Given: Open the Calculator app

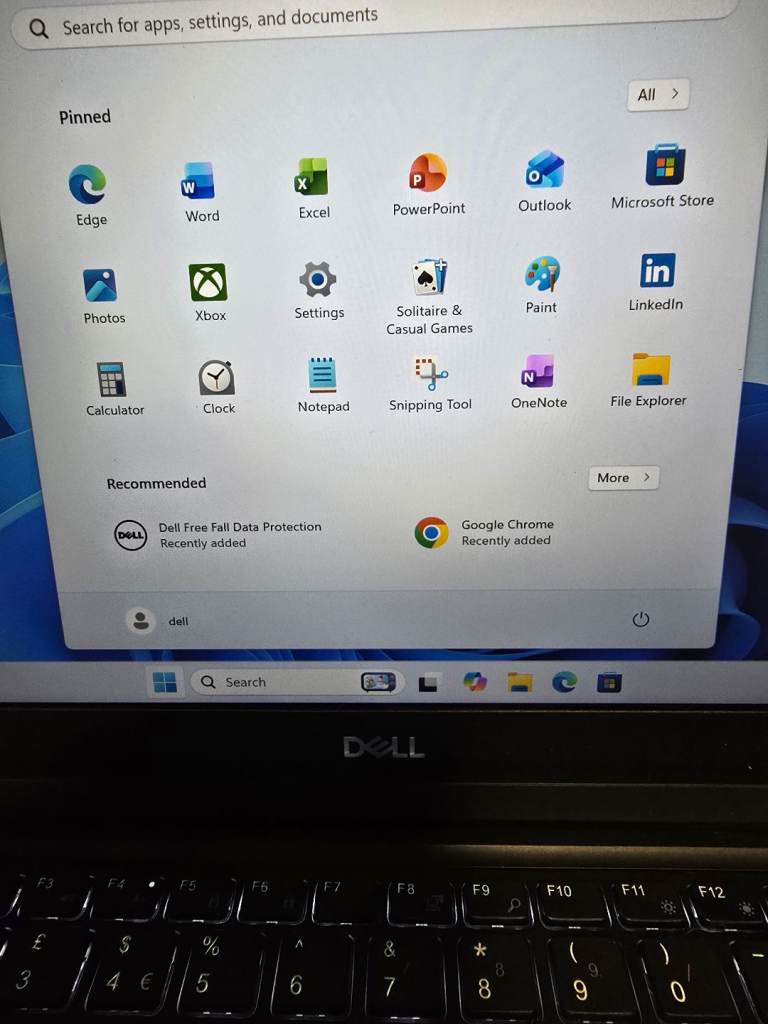Looking at the screenshot, I should (x=112, y=381).
